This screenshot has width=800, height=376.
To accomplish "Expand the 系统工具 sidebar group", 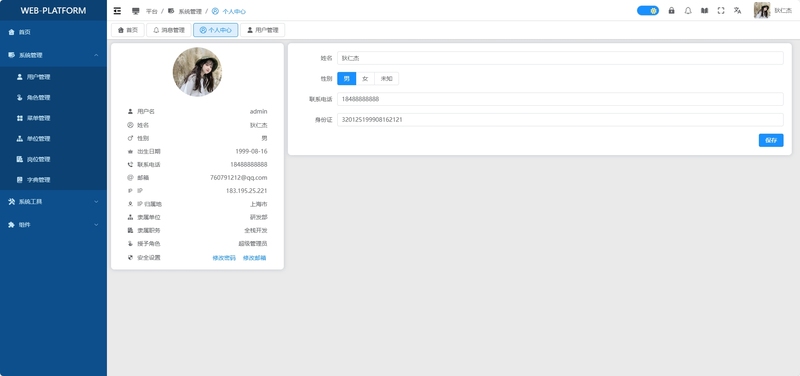I will [53, 202].
